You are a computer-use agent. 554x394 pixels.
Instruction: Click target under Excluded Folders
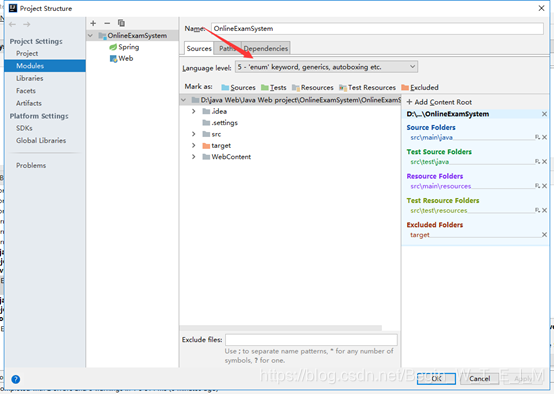(x=420, y=235)
